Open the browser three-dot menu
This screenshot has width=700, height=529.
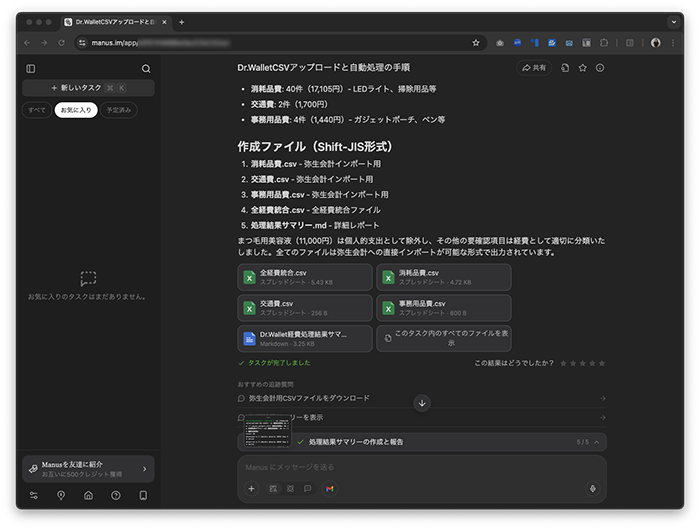click(673, 43)
